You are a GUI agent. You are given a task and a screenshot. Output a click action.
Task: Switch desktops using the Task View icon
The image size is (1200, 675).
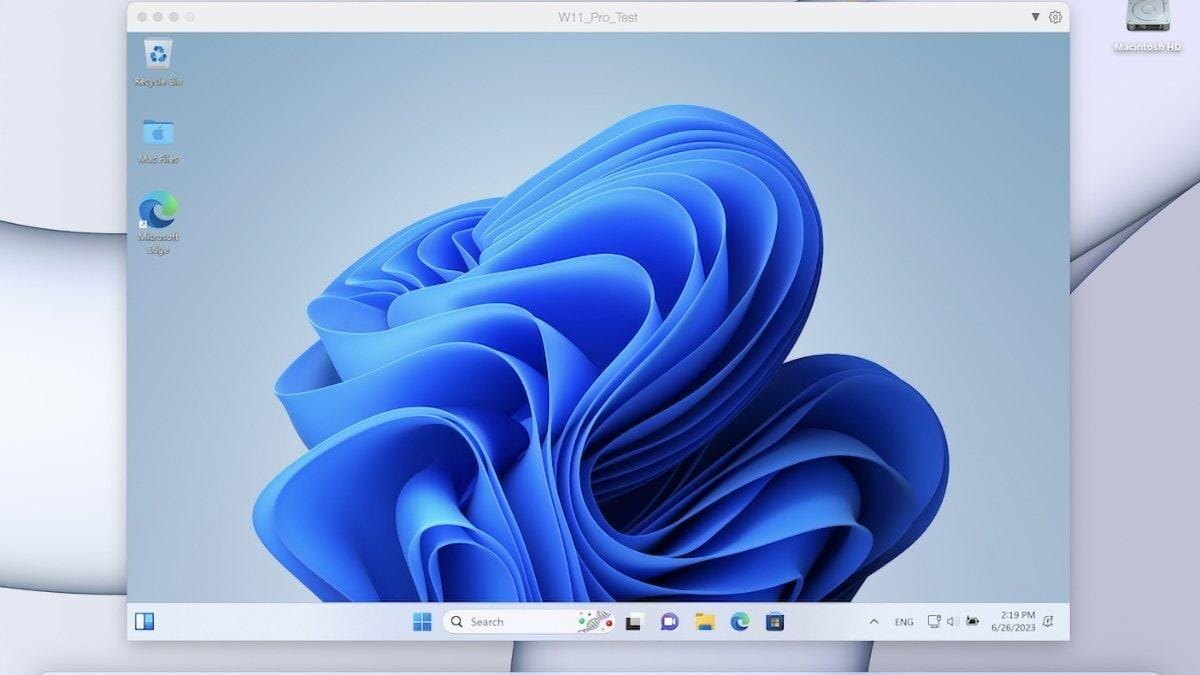pyautogui.click(x=634, y=621)
